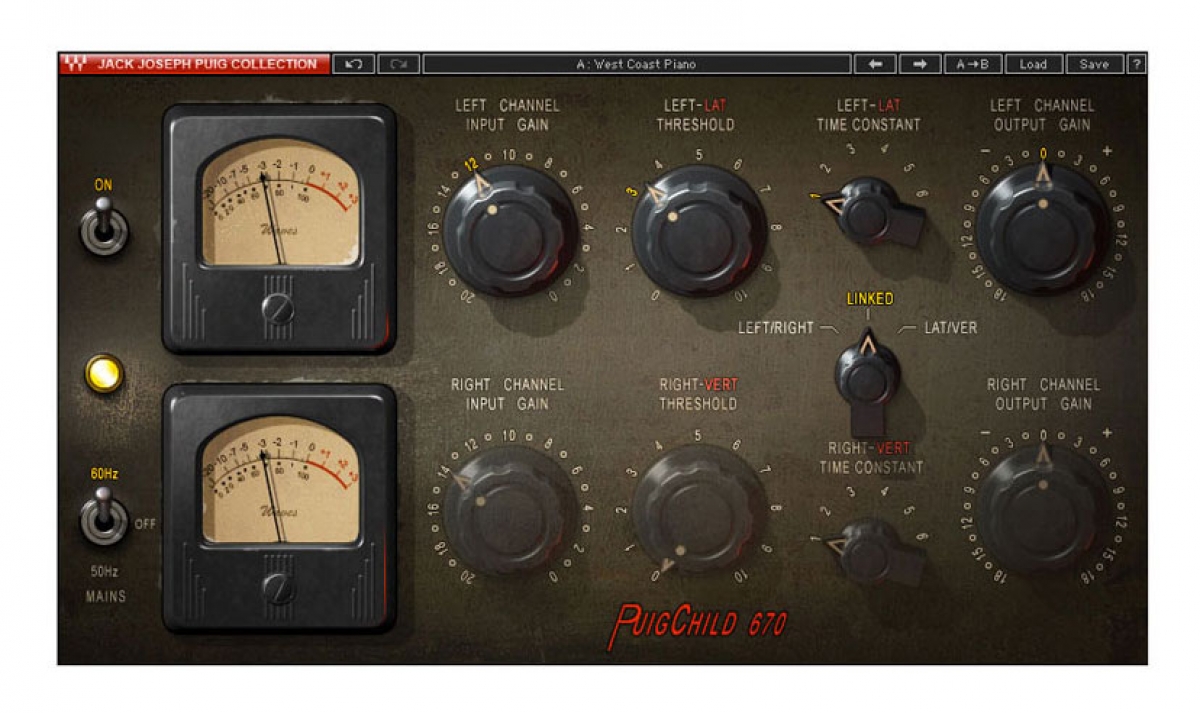Image resolution: width=1200 pixels, height=713 pixels.
Task: Select the LAT/VER mode label
Action: point(951,327)
